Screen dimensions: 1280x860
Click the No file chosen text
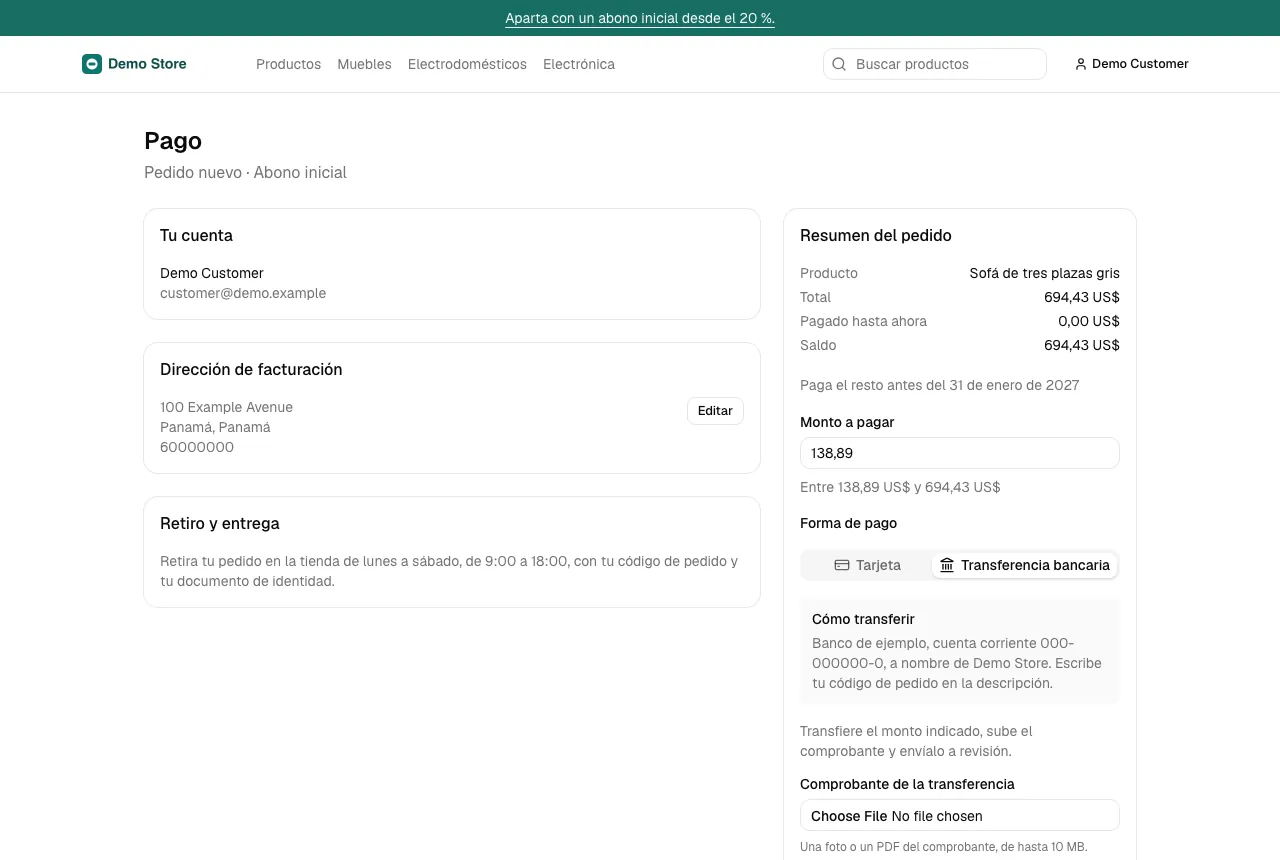click(x=937, y=816)
